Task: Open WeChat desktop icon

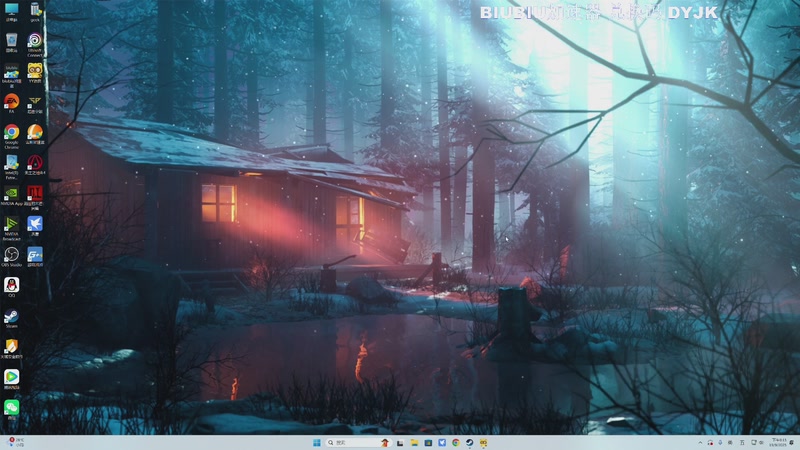Action: [11, 410]
